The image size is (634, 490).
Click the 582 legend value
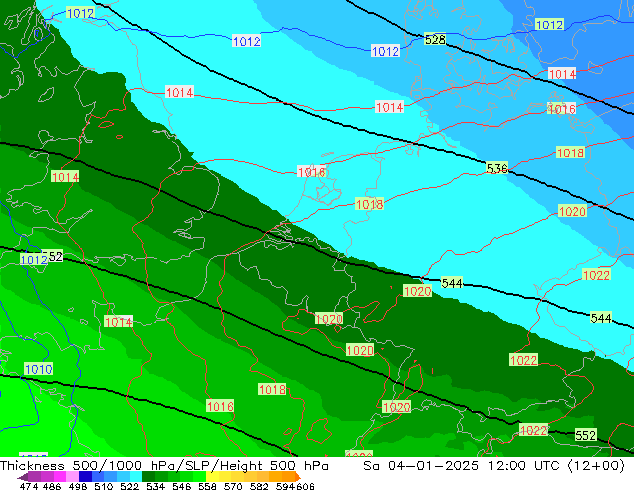point(259,486)
